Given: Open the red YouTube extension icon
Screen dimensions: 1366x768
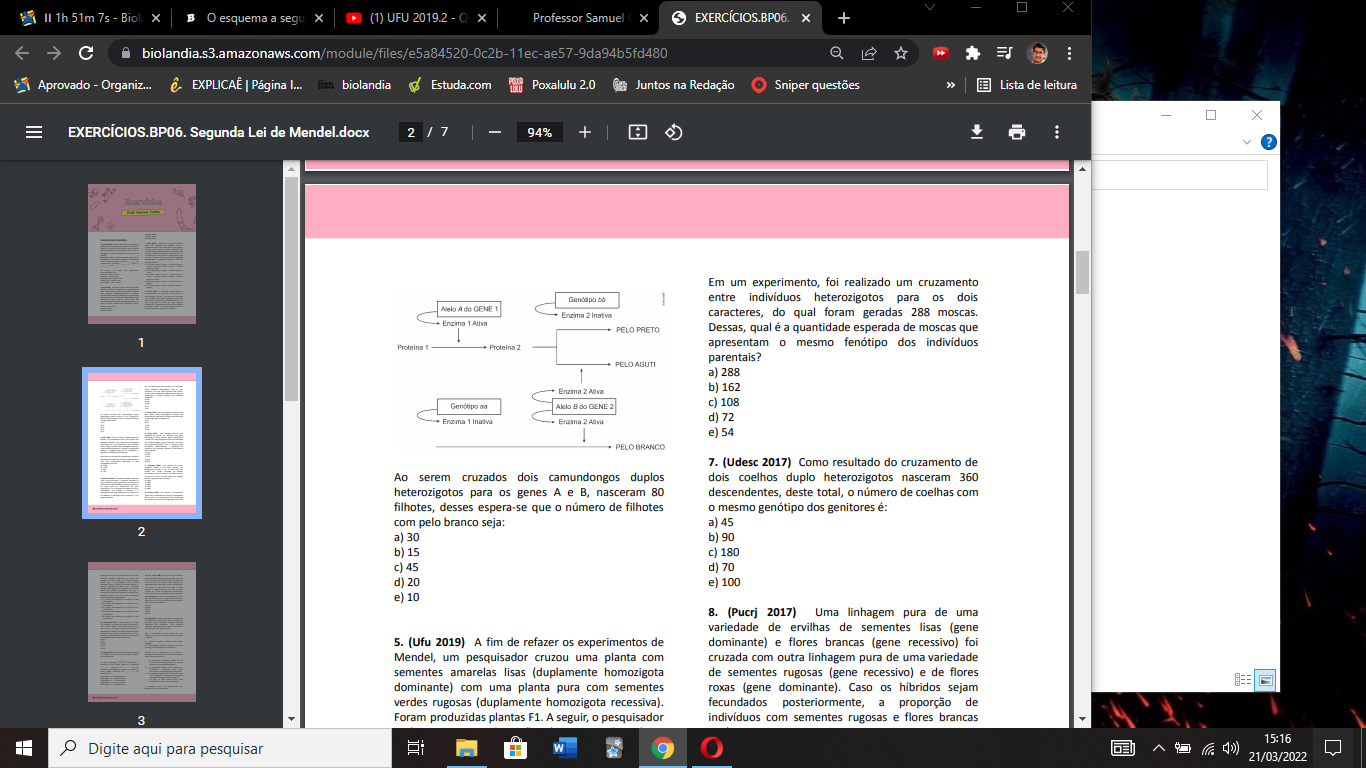Looking at the screenshot, I should point(941,53).
